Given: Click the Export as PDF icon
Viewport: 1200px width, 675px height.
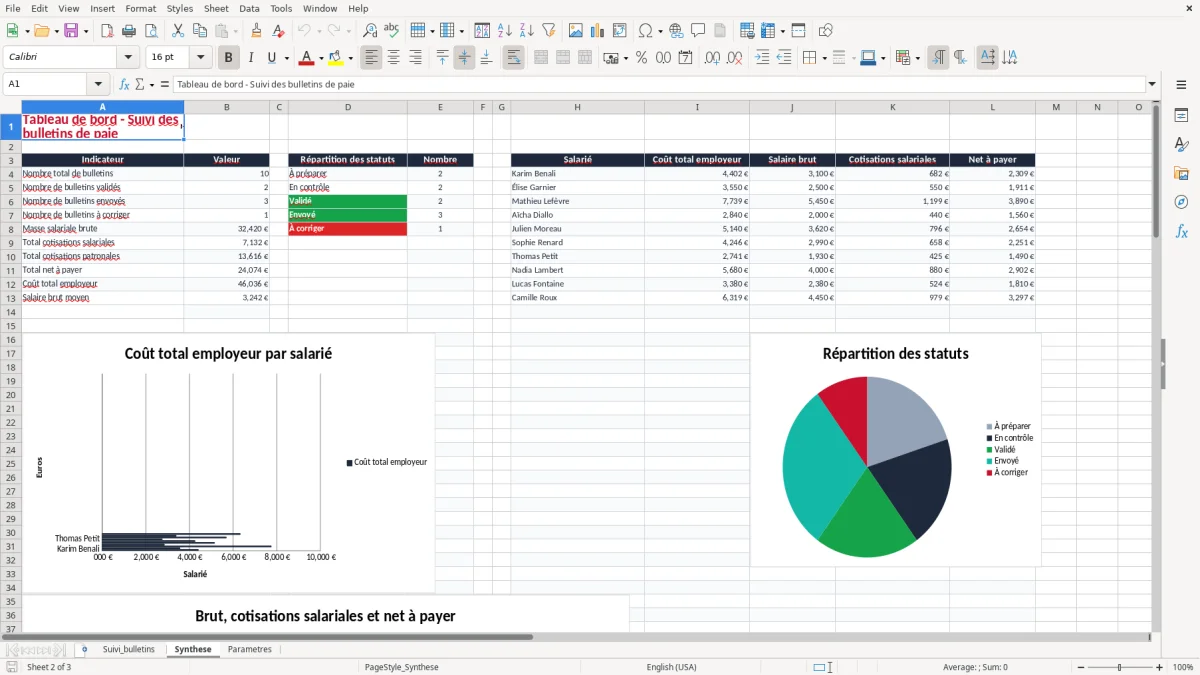Looking at the screenshot, I should 107,31.
